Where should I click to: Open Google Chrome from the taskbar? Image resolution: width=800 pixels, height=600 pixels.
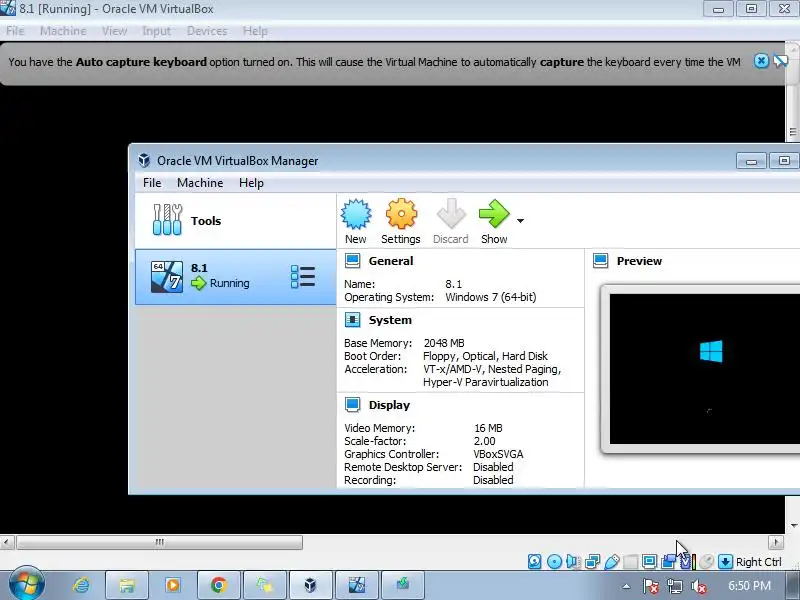[218, 585]
